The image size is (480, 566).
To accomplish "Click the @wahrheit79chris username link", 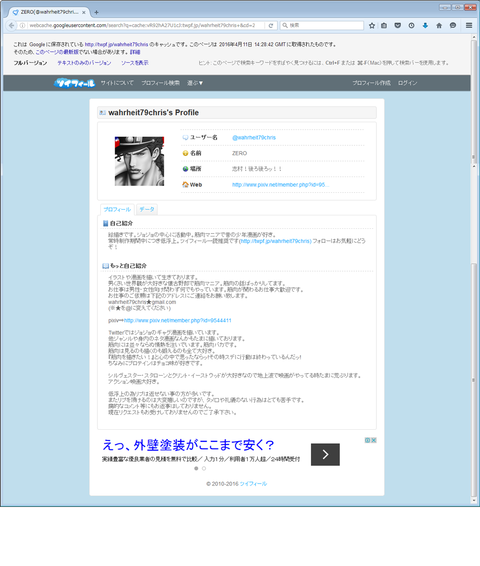I will [254, 138].
